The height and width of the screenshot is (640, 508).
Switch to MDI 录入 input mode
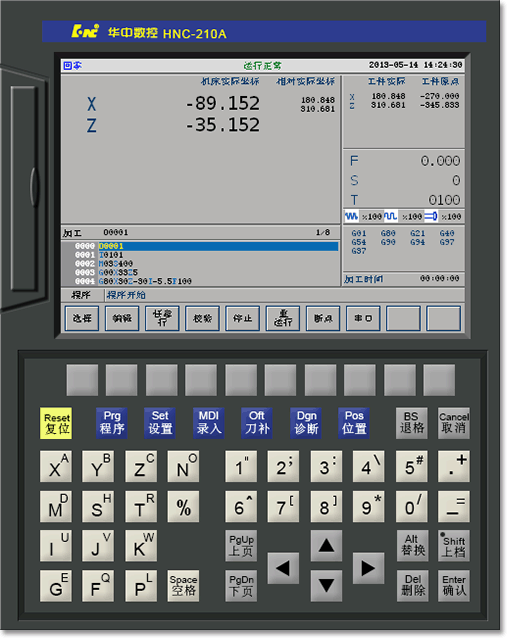tap(209, 424)
